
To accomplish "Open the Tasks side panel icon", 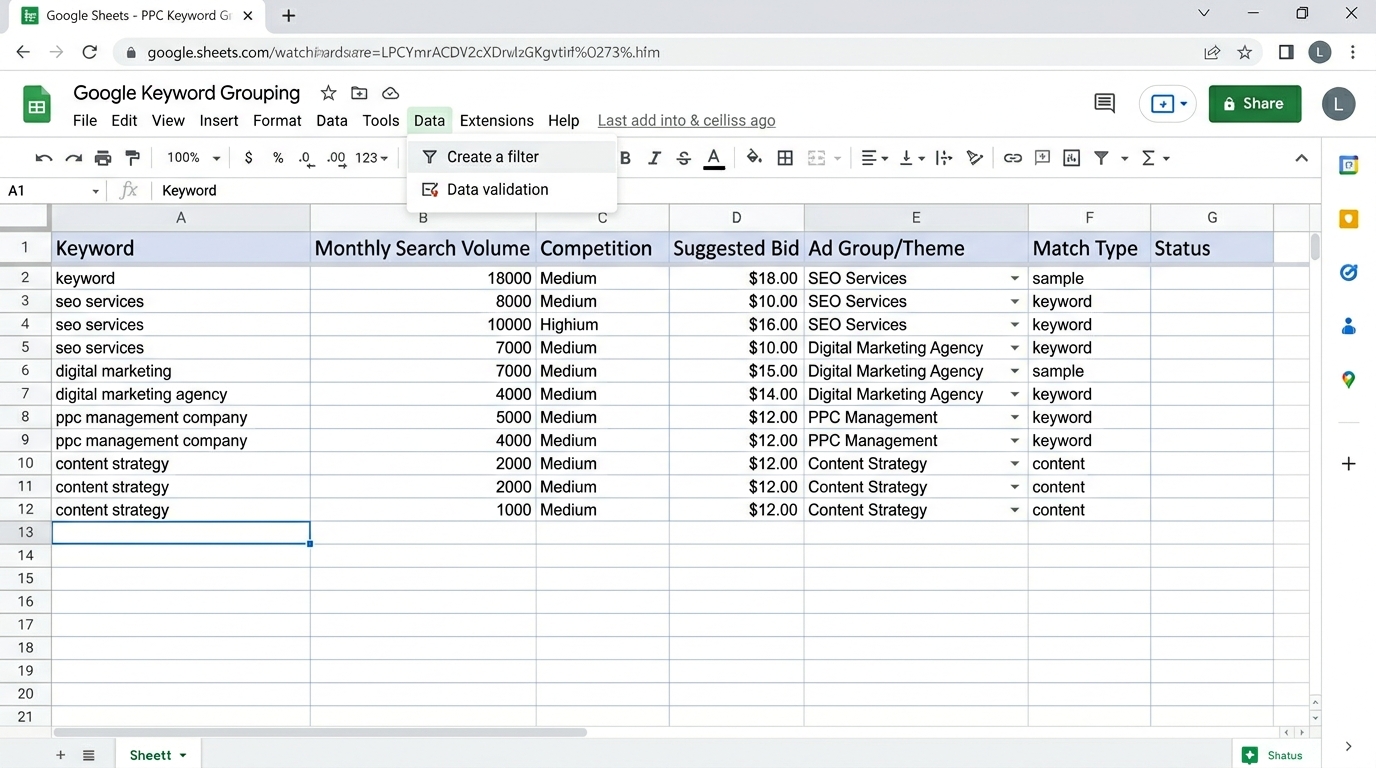I will (1349, 272).
